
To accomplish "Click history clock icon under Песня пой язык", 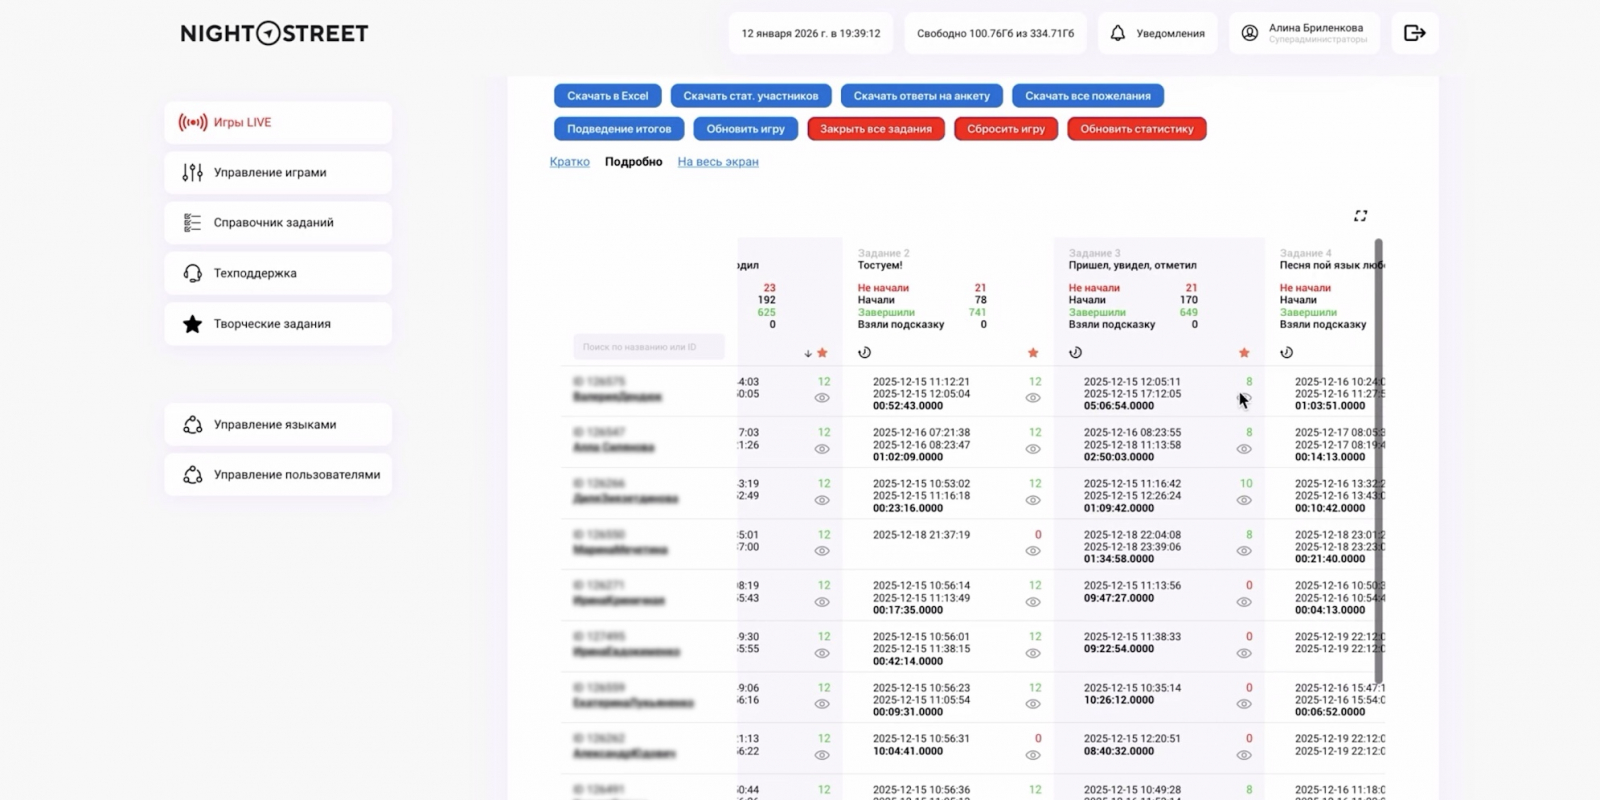I will pos(1287,353).
